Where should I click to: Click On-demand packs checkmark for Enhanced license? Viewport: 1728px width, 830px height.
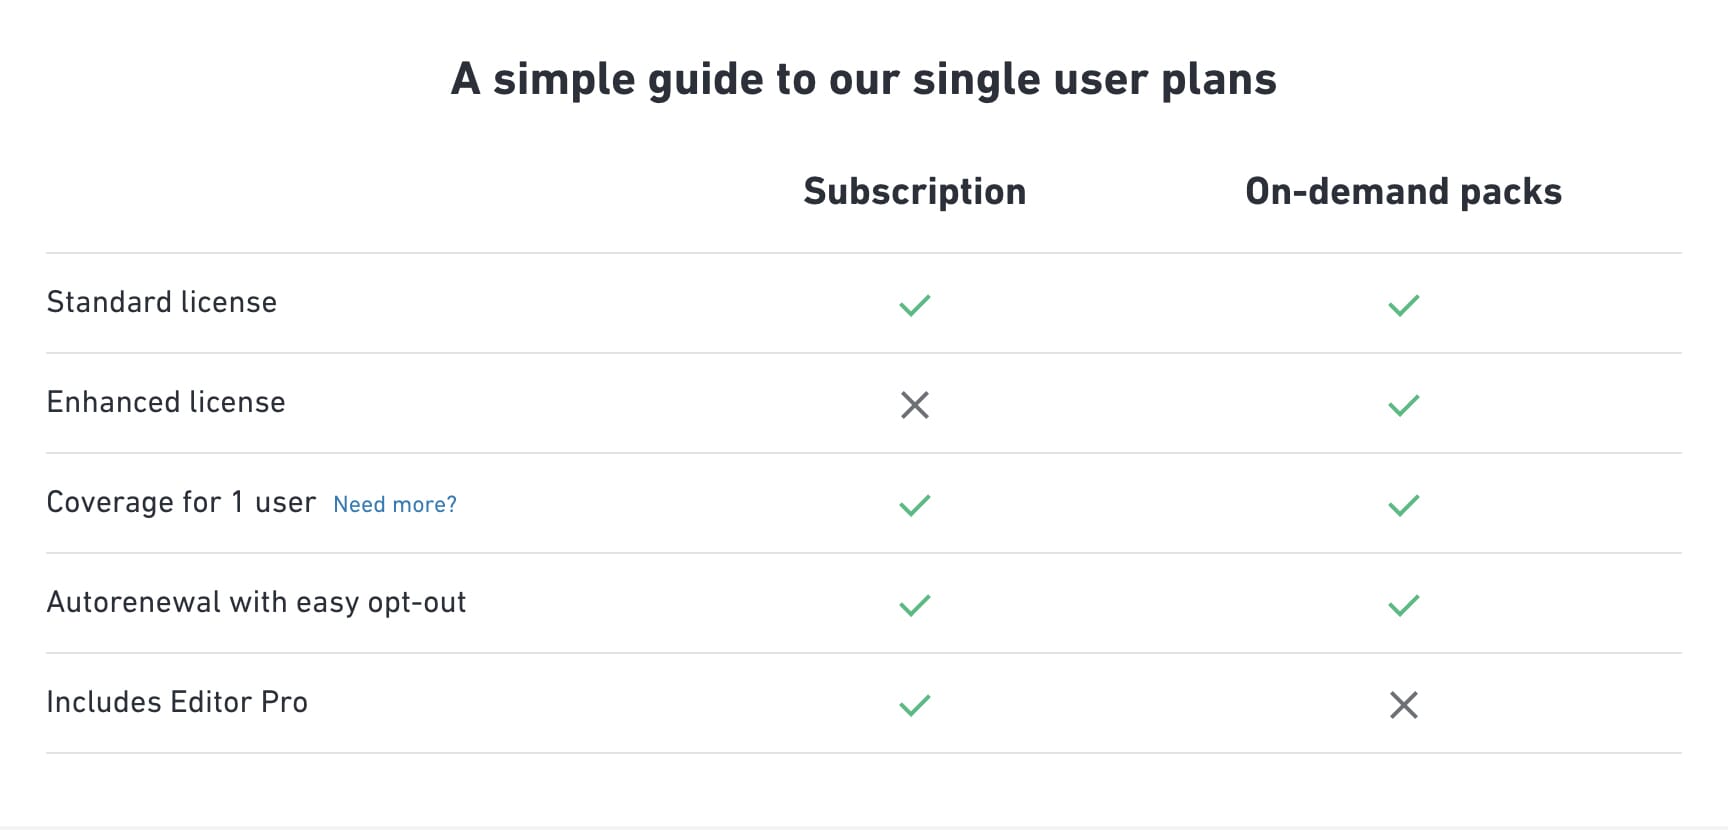(1403, 405)
